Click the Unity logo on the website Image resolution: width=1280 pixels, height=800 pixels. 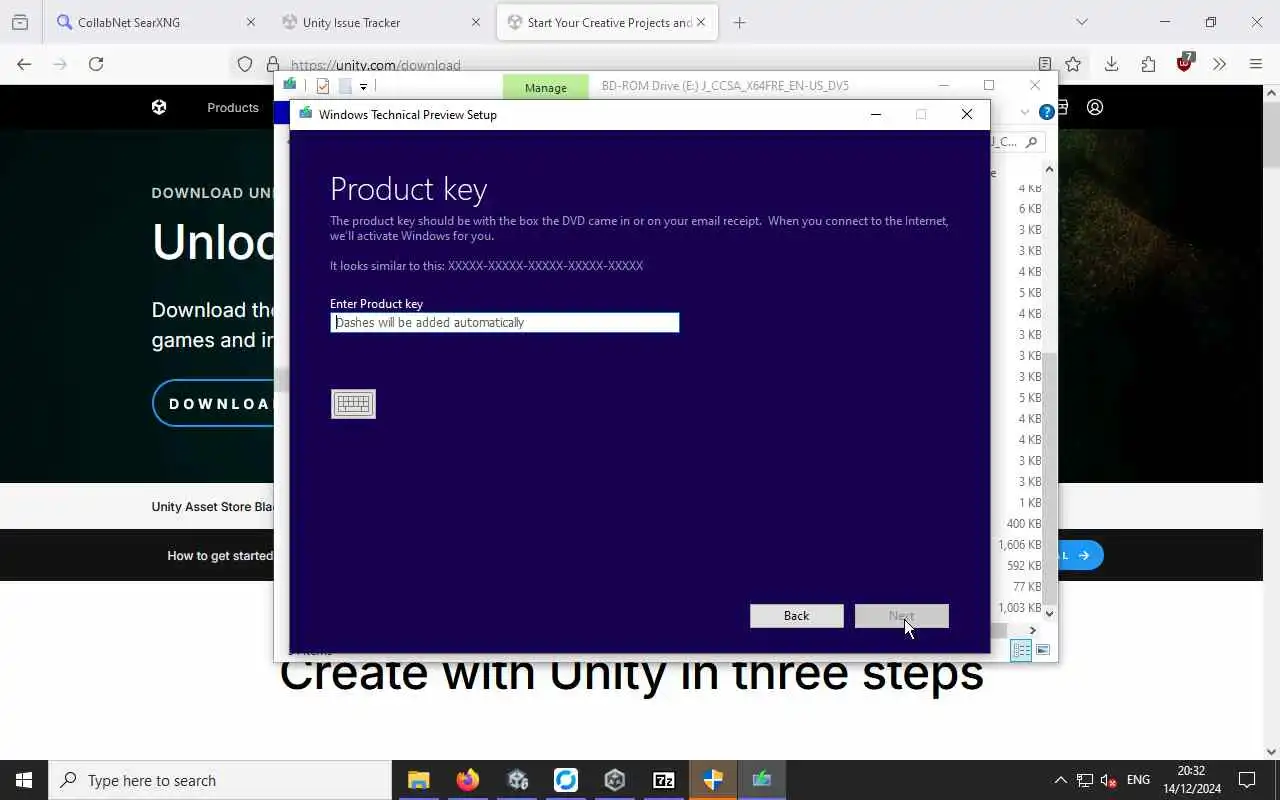point(159,107)
